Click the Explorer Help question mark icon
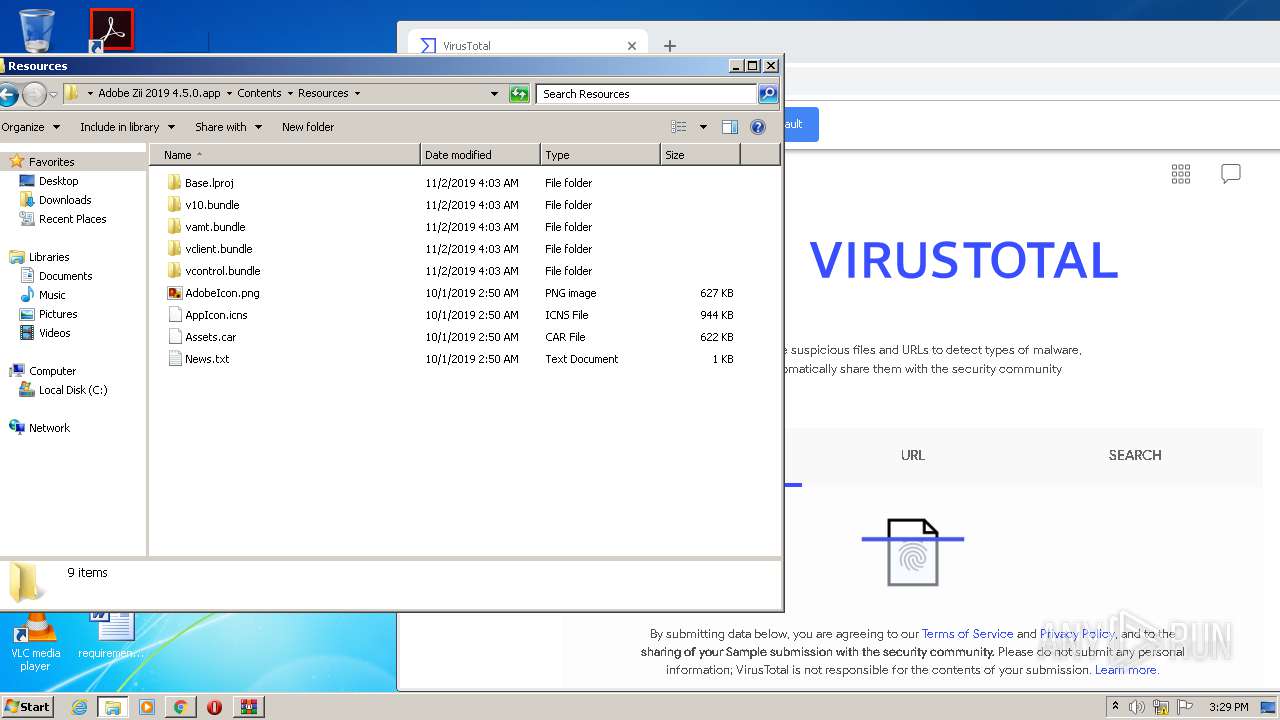 click(x=758, y=127)
